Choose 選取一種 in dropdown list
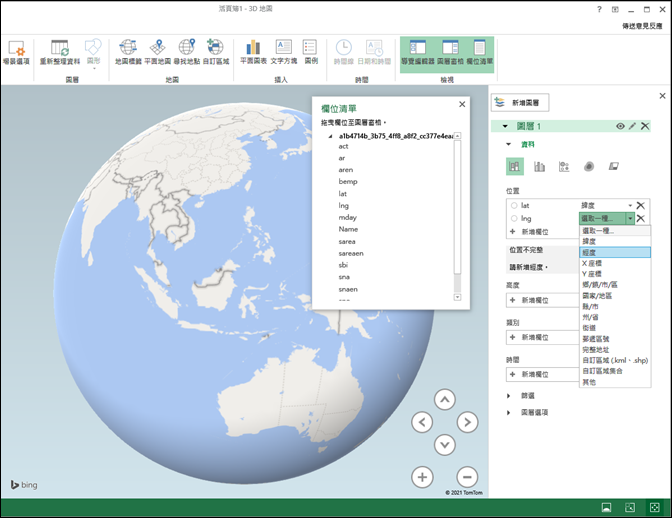Viewport: 672px width, 518px height. click(x=615, y=231)
